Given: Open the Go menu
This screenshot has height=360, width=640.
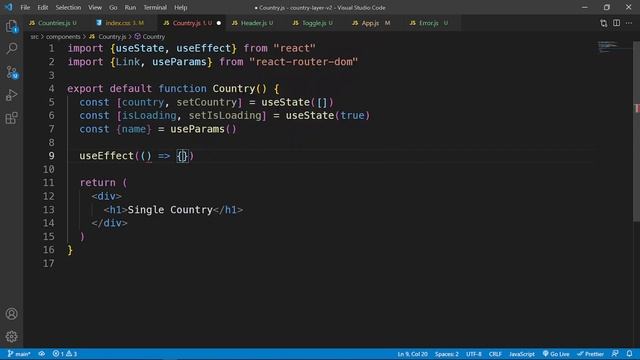Looking at the screenshot, I should point(113,7).
